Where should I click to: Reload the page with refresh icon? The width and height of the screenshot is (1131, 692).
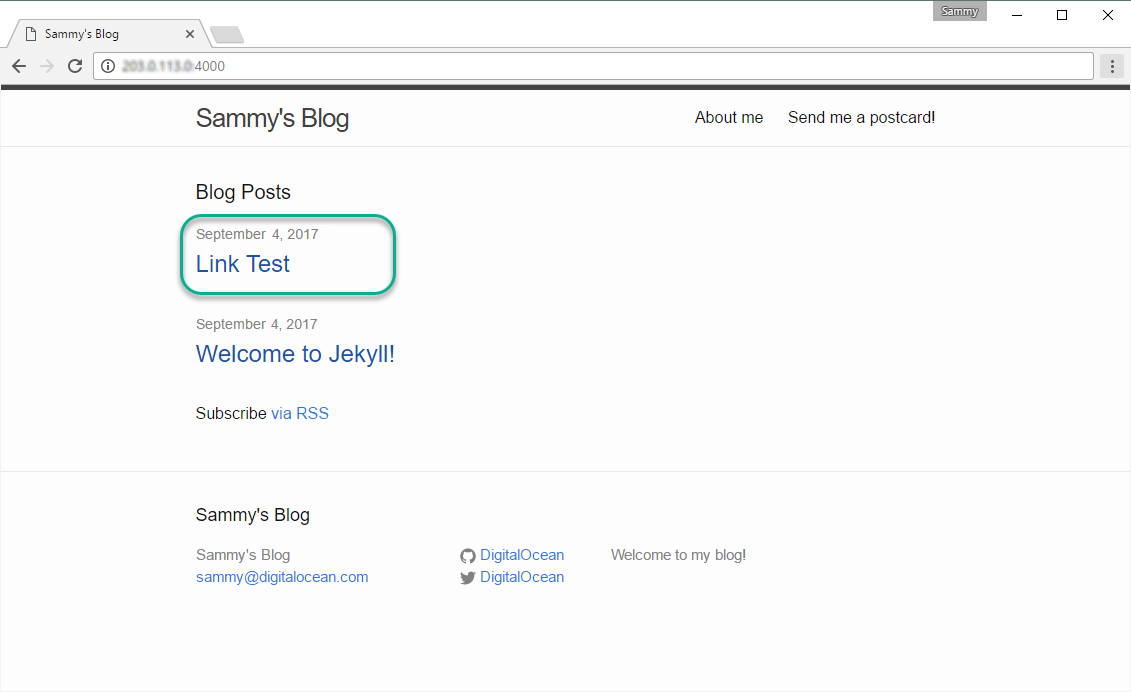pyautogui.click(x=74, y=66)
